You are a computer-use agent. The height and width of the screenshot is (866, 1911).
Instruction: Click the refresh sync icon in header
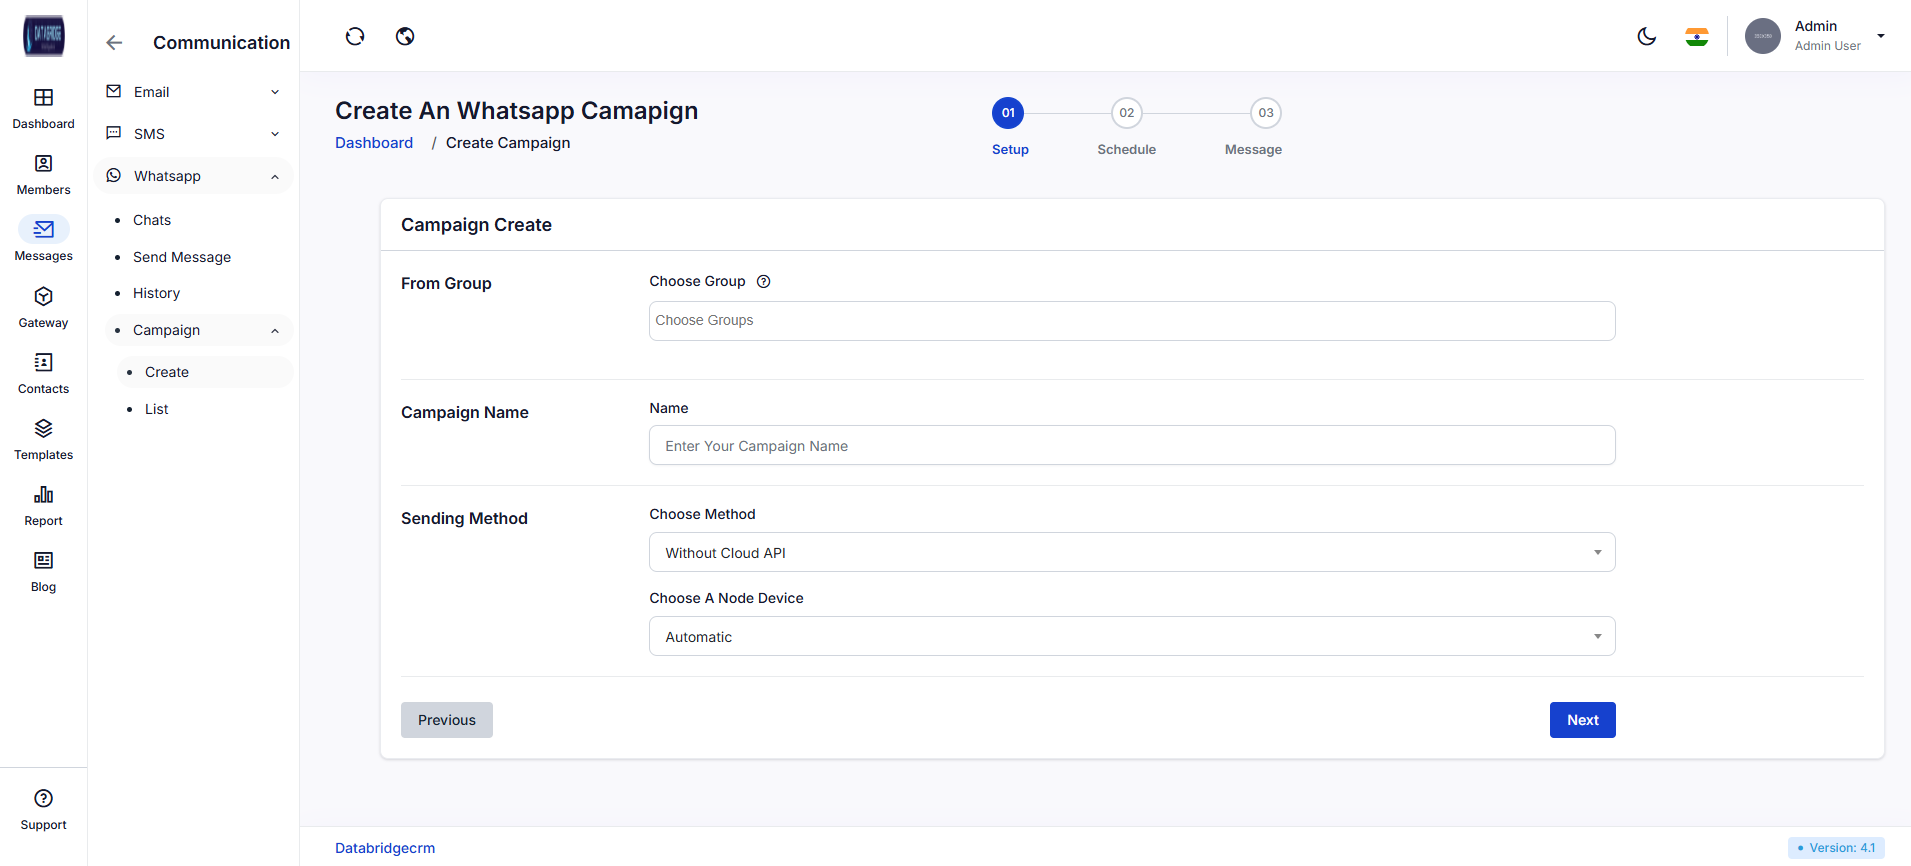[x=355, y=37]
